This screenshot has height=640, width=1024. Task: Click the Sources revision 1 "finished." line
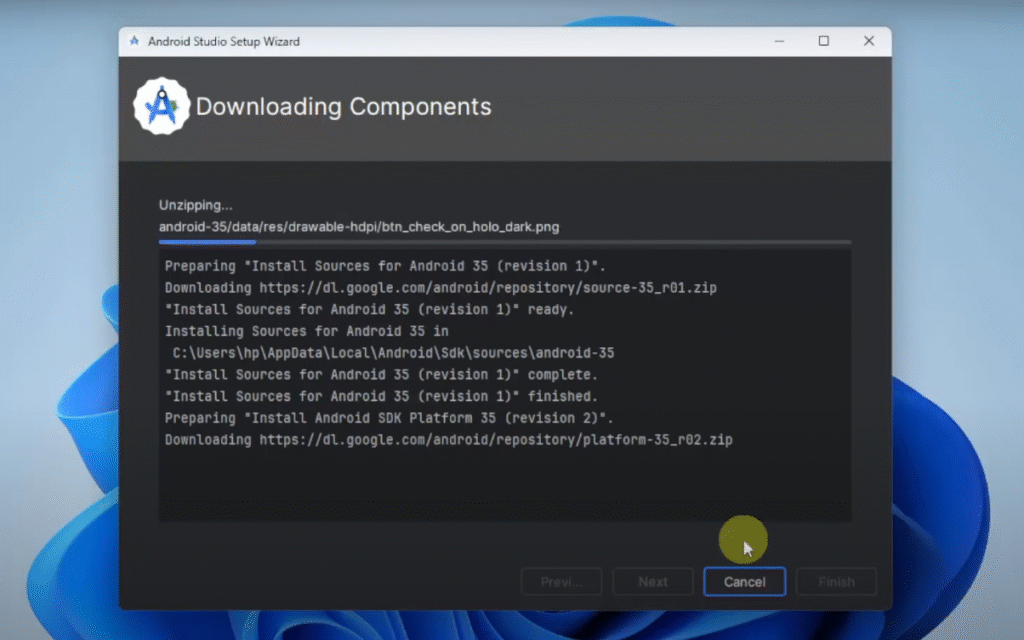pyautogui.click(x=381, y=396)
